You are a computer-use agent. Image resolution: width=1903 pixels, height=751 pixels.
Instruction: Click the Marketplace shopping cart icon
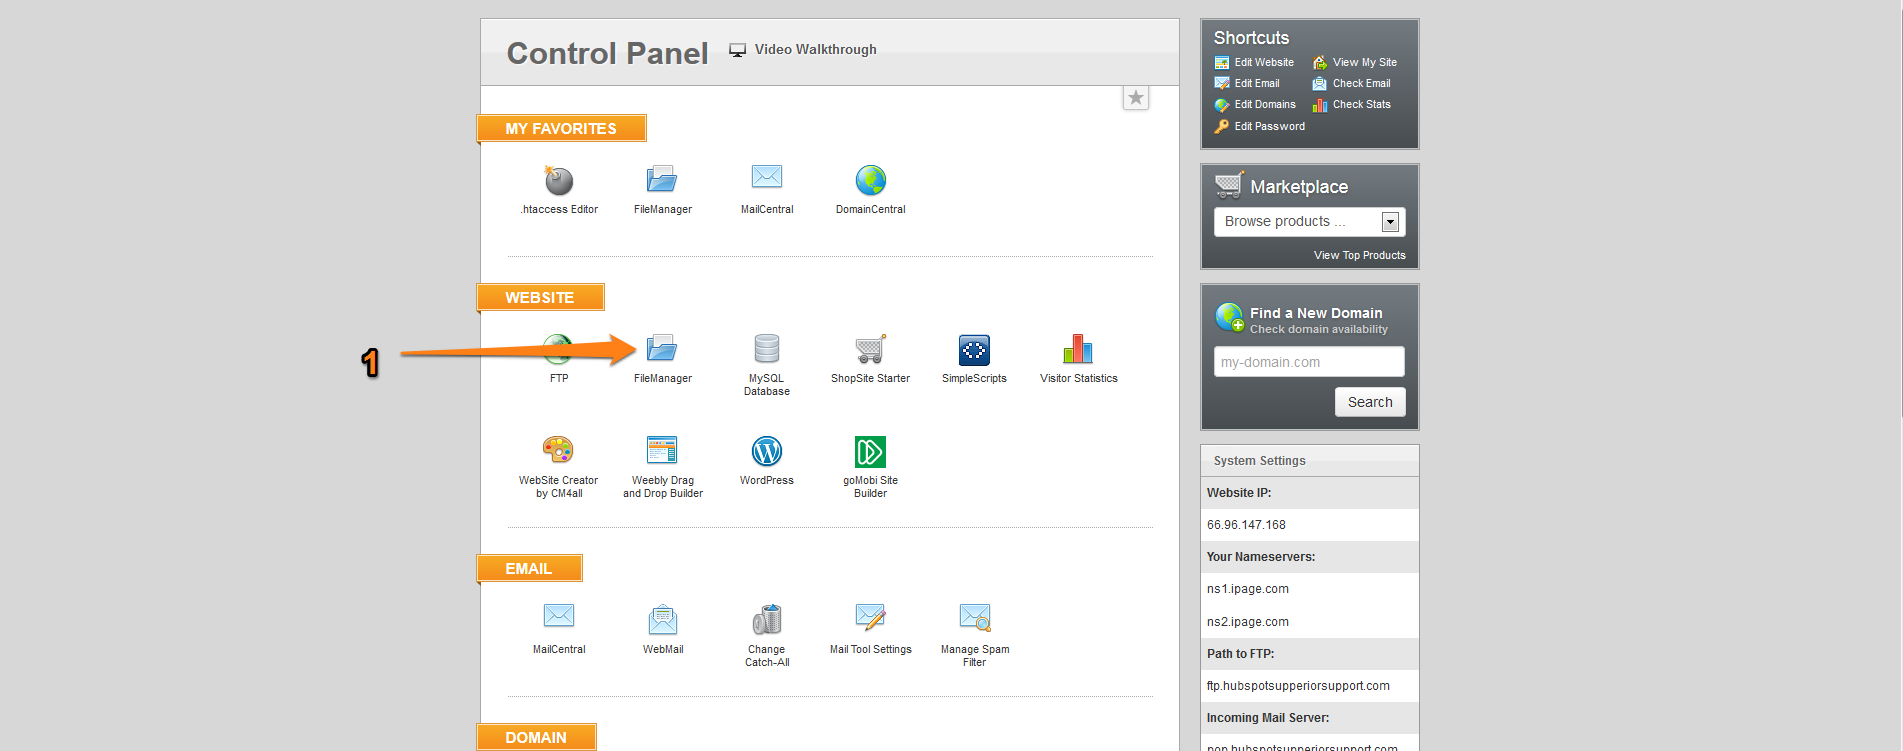coord(1228,185)
